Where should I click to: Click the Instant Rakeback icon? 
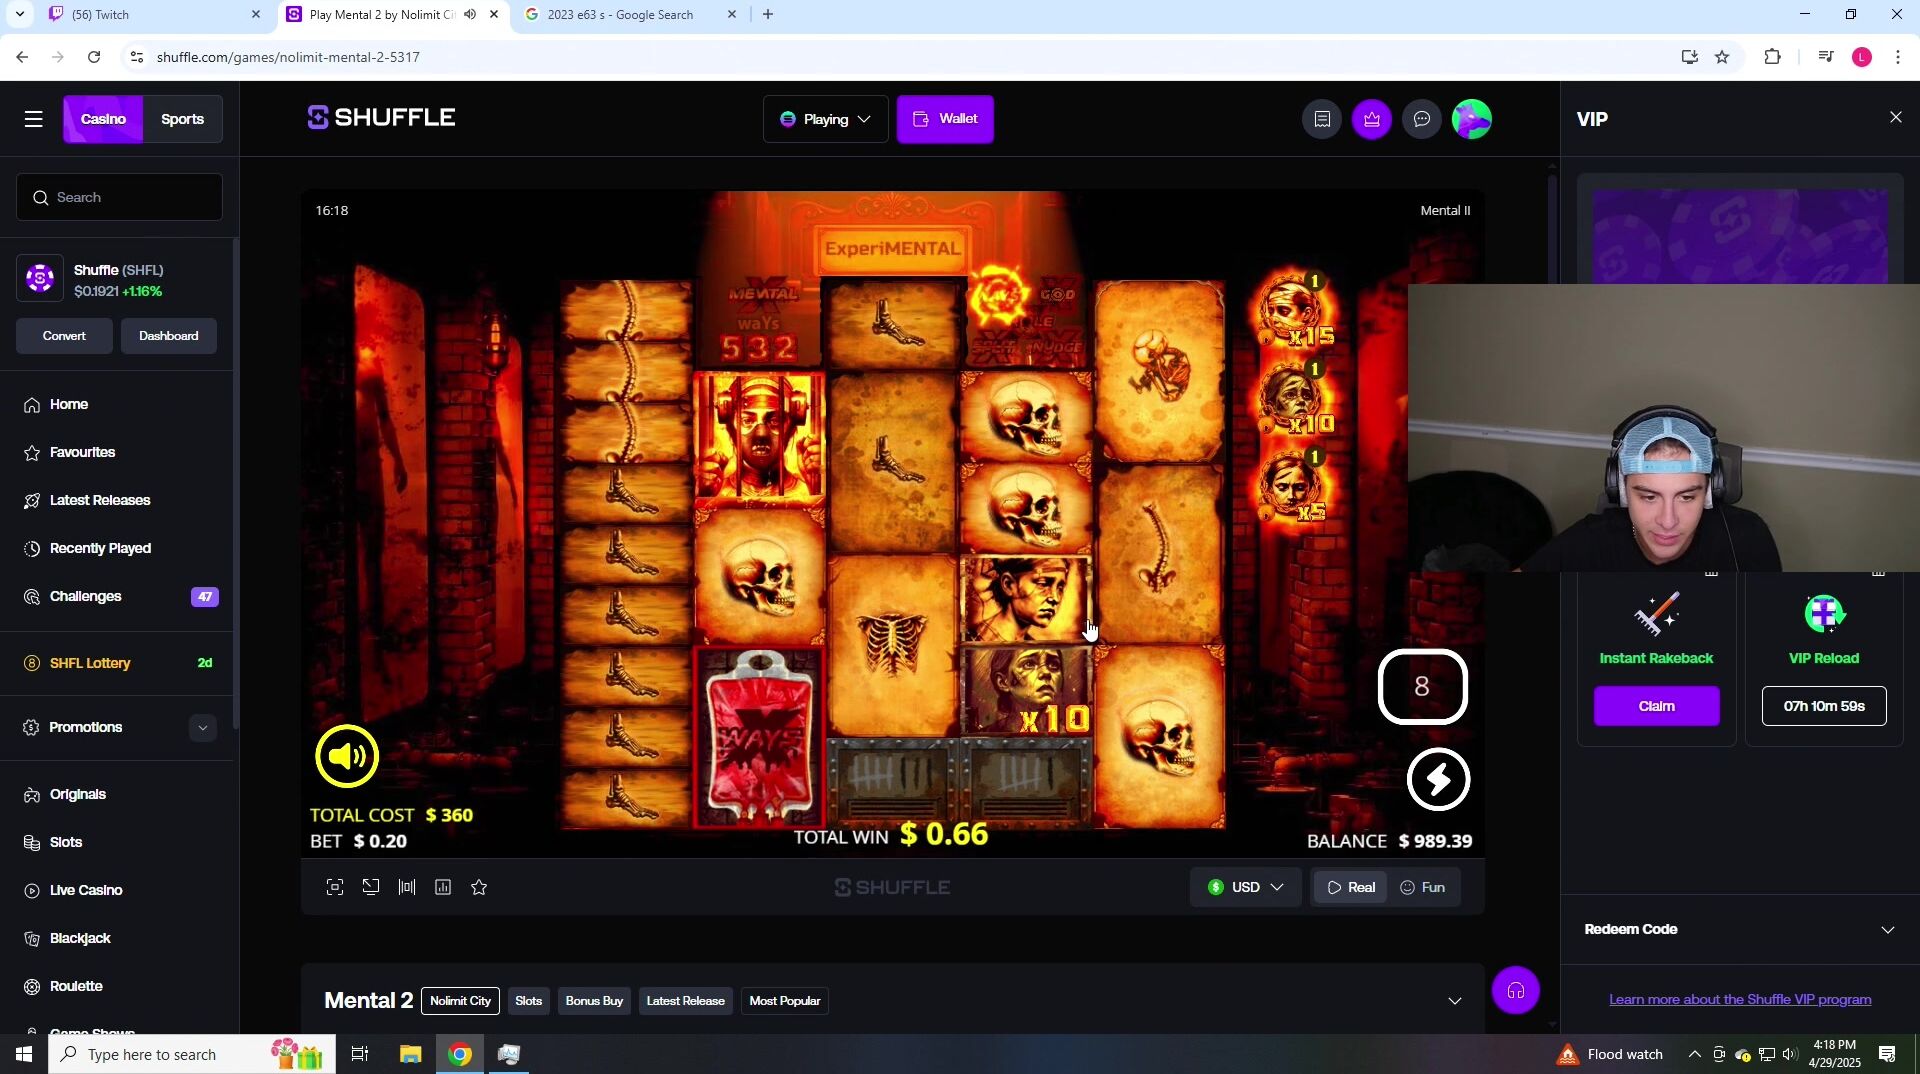(x=1656, y=614)
